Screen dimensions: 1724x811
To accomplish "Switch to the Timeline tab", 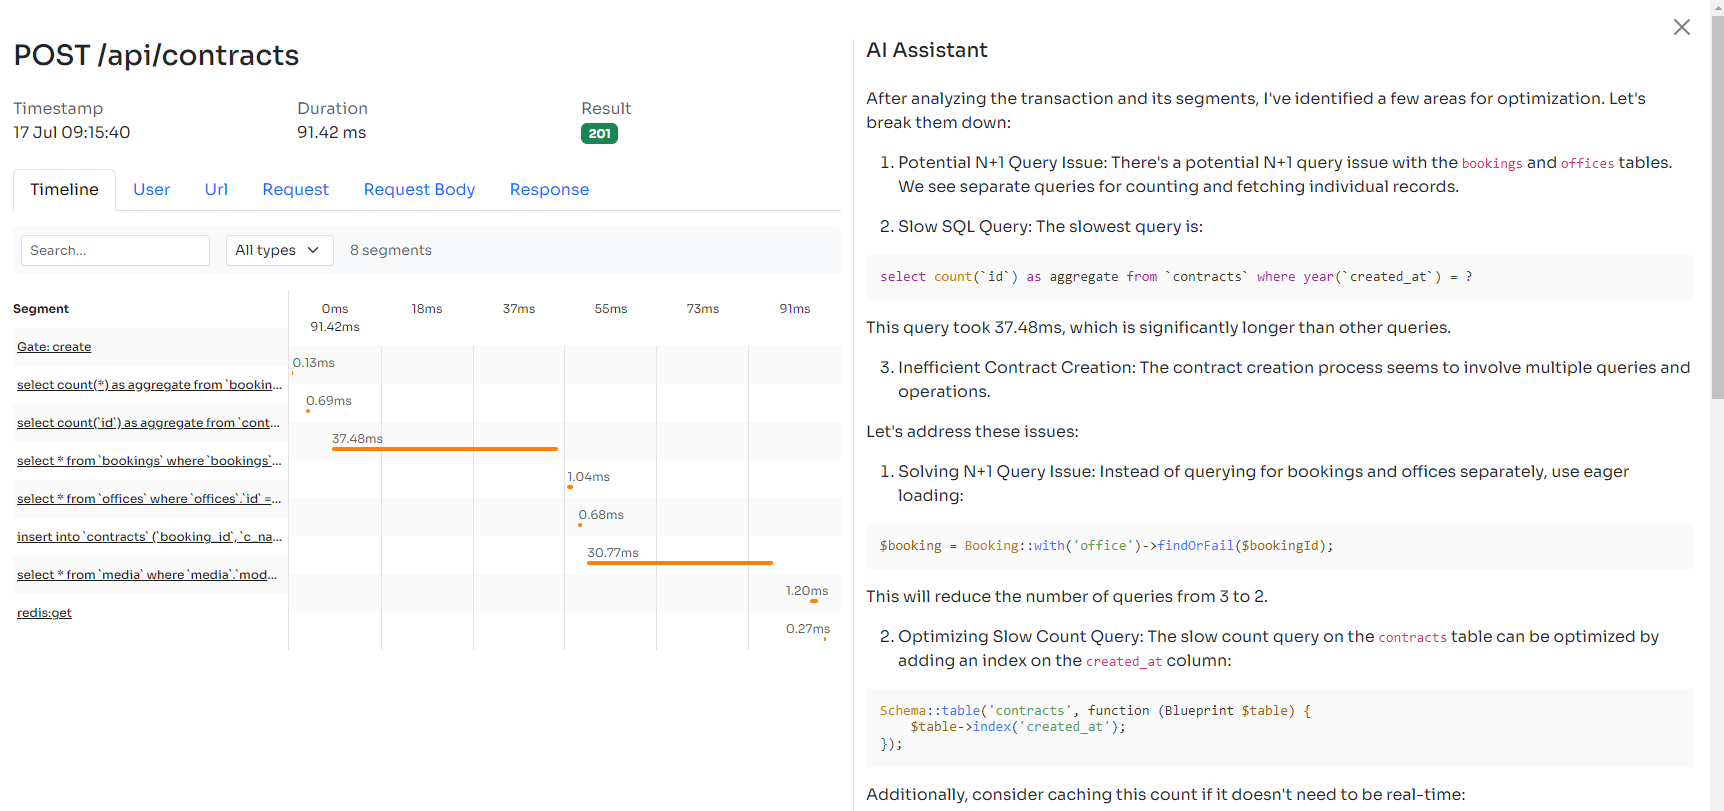I will [64, 189].
